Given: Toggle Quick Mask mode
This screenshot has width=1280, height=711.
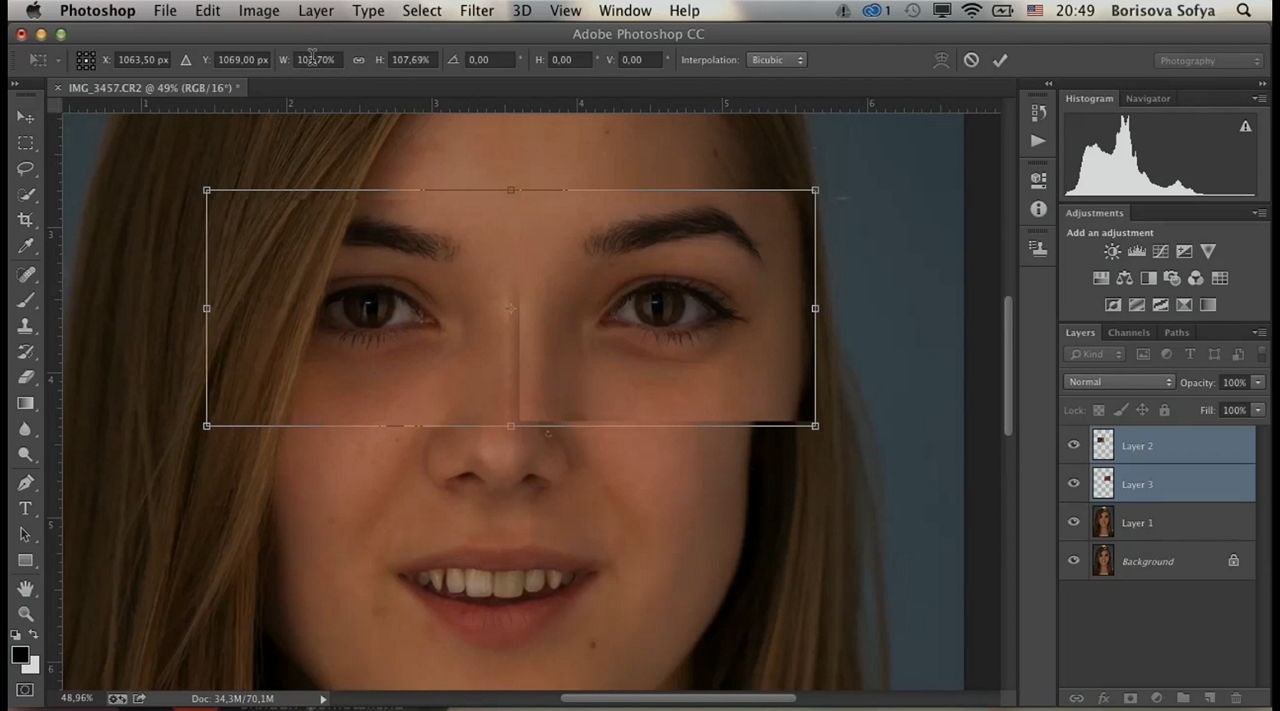Looking at the screenshot, I should tap(26, 689).
